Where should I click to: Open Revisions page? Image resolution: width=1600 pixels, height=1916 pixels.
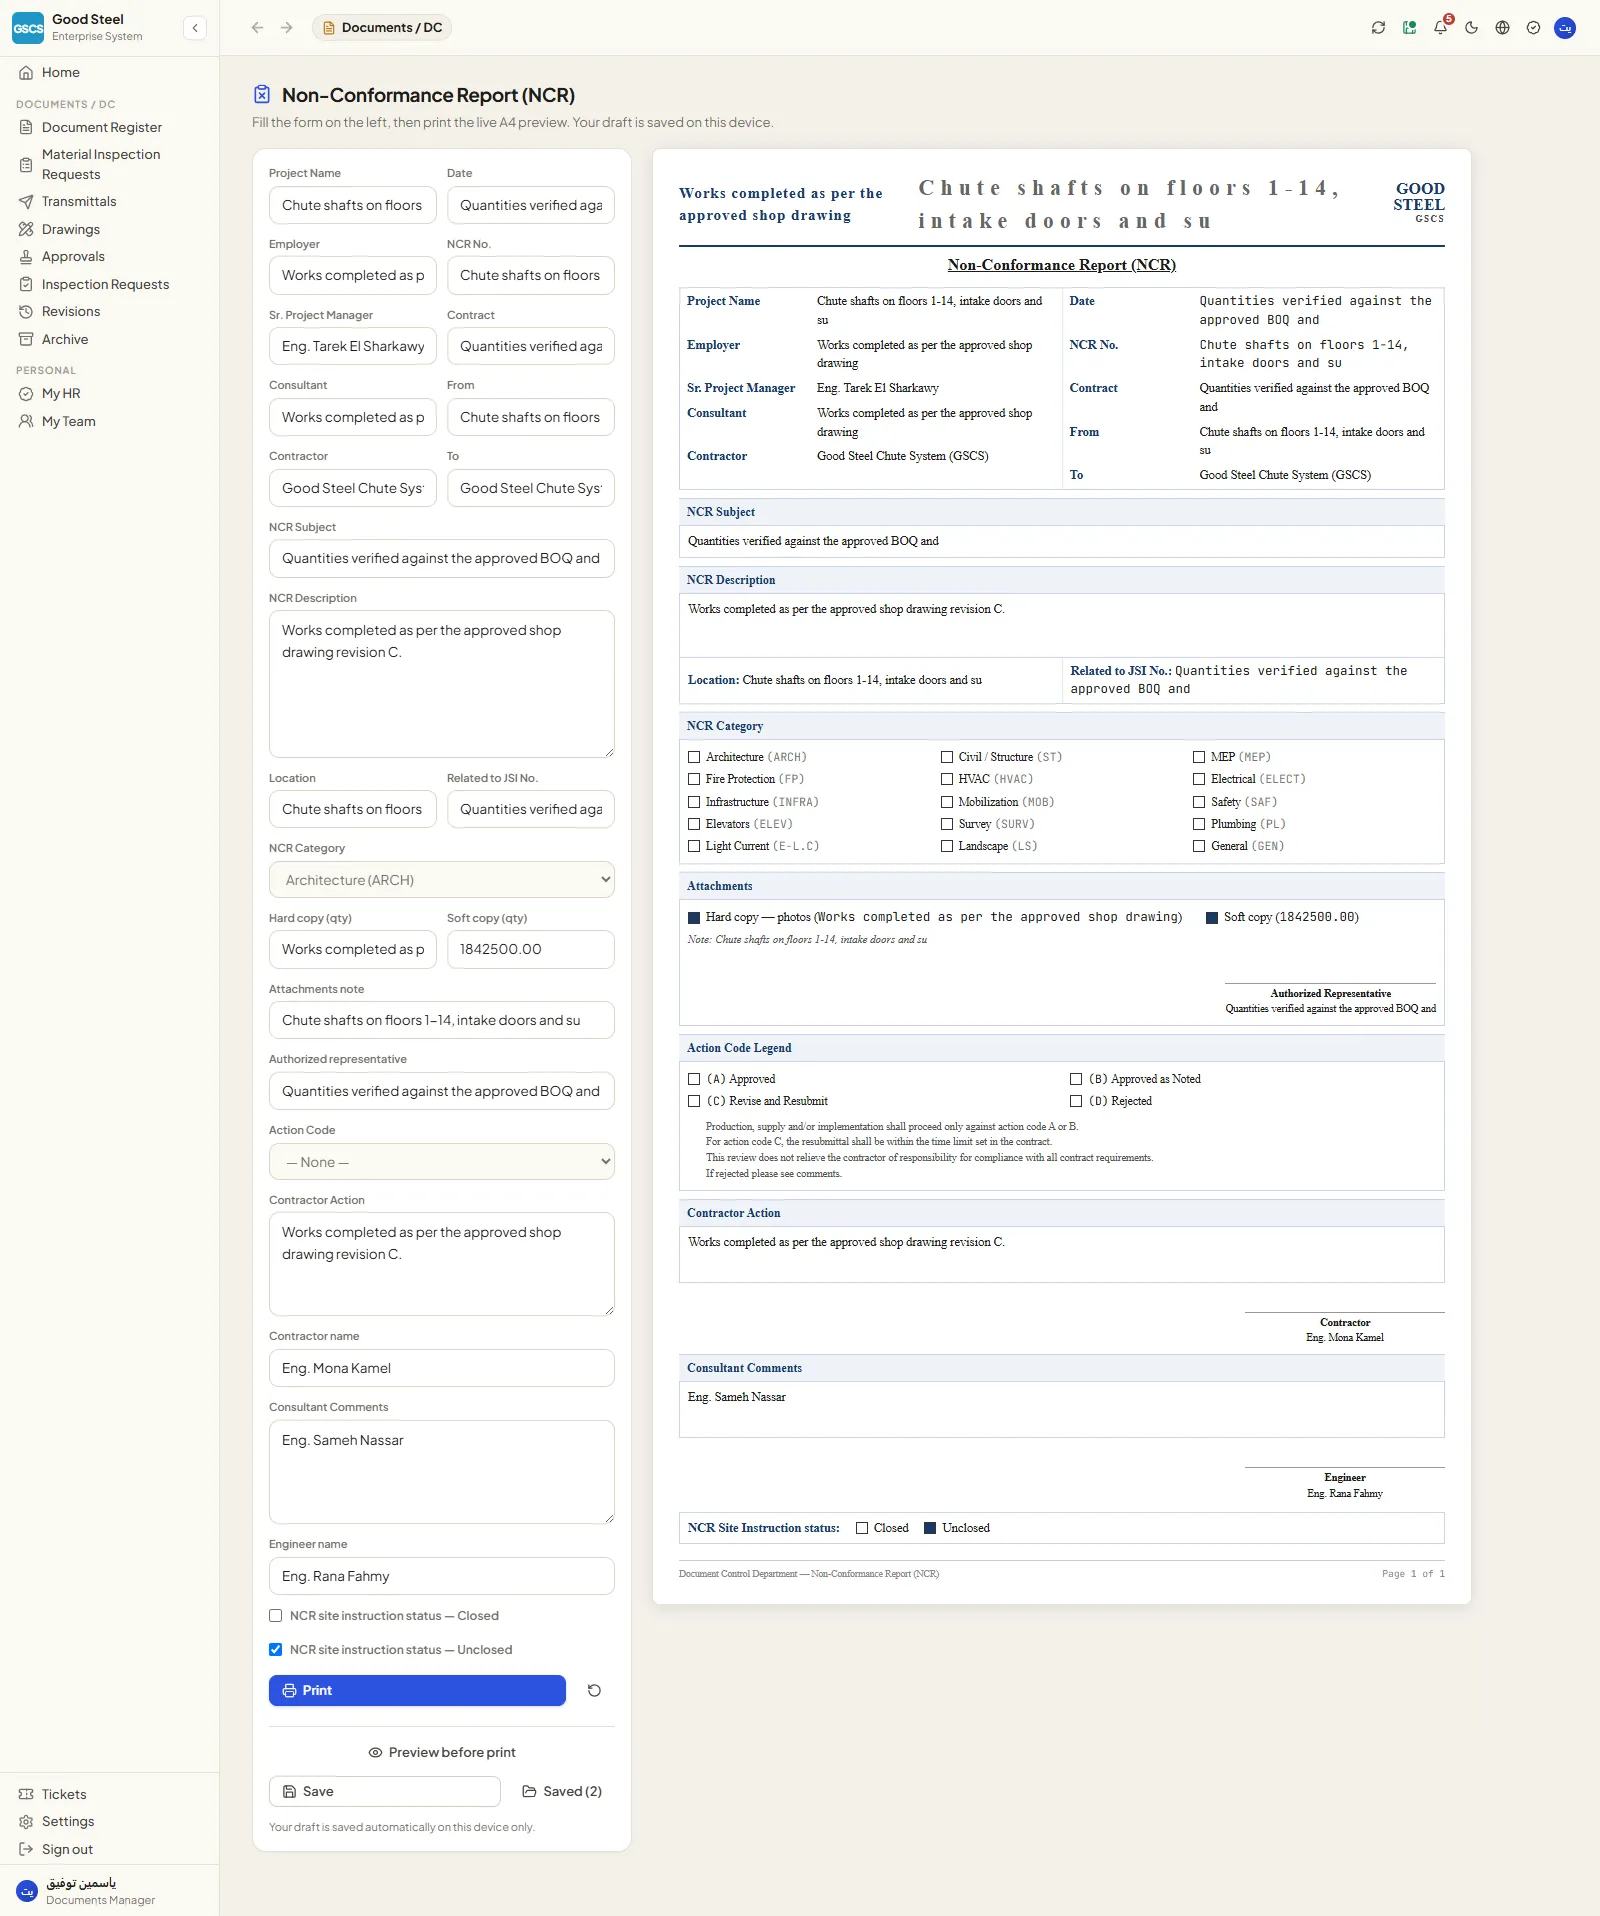click(x=110, y=311)
